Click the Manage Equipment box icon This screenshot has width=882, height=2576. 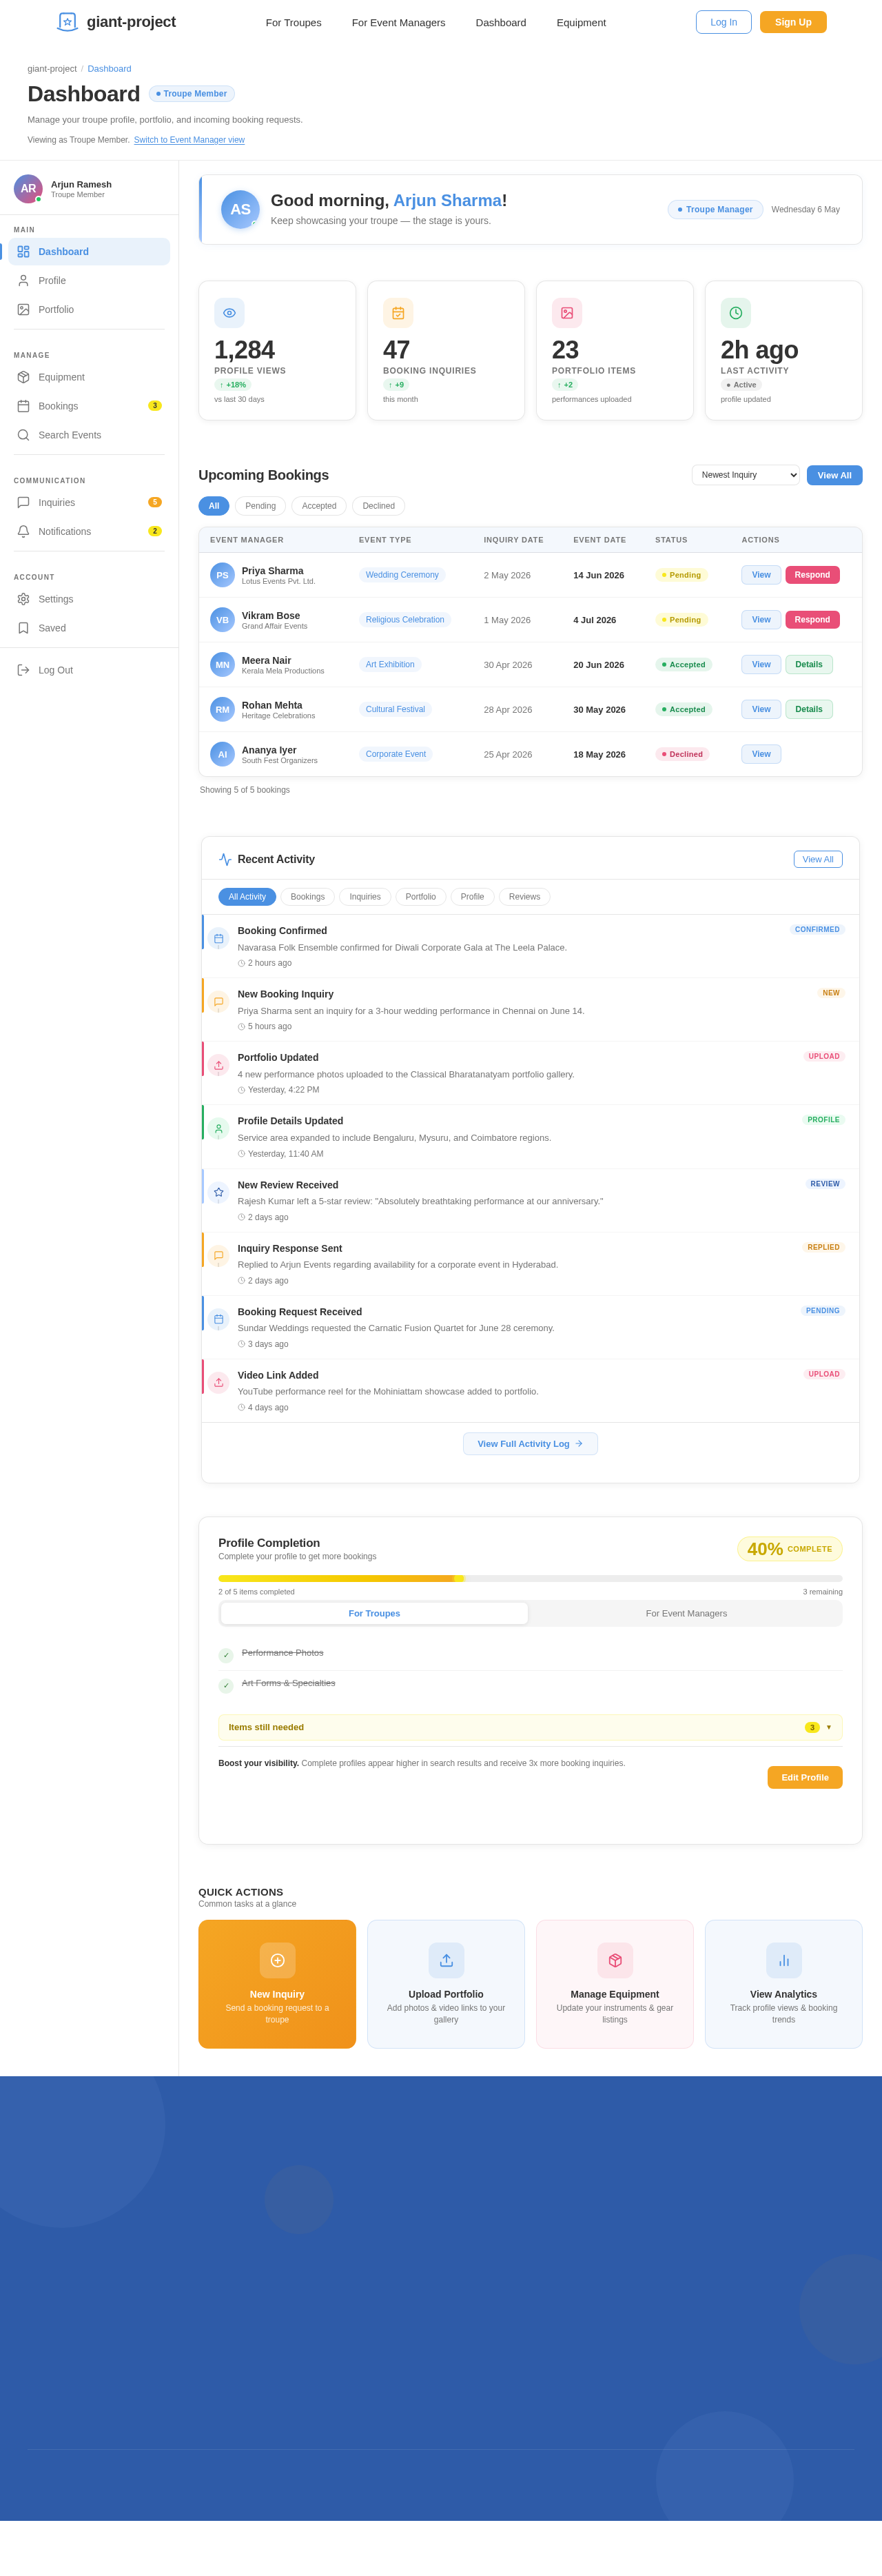point(615,1960)
